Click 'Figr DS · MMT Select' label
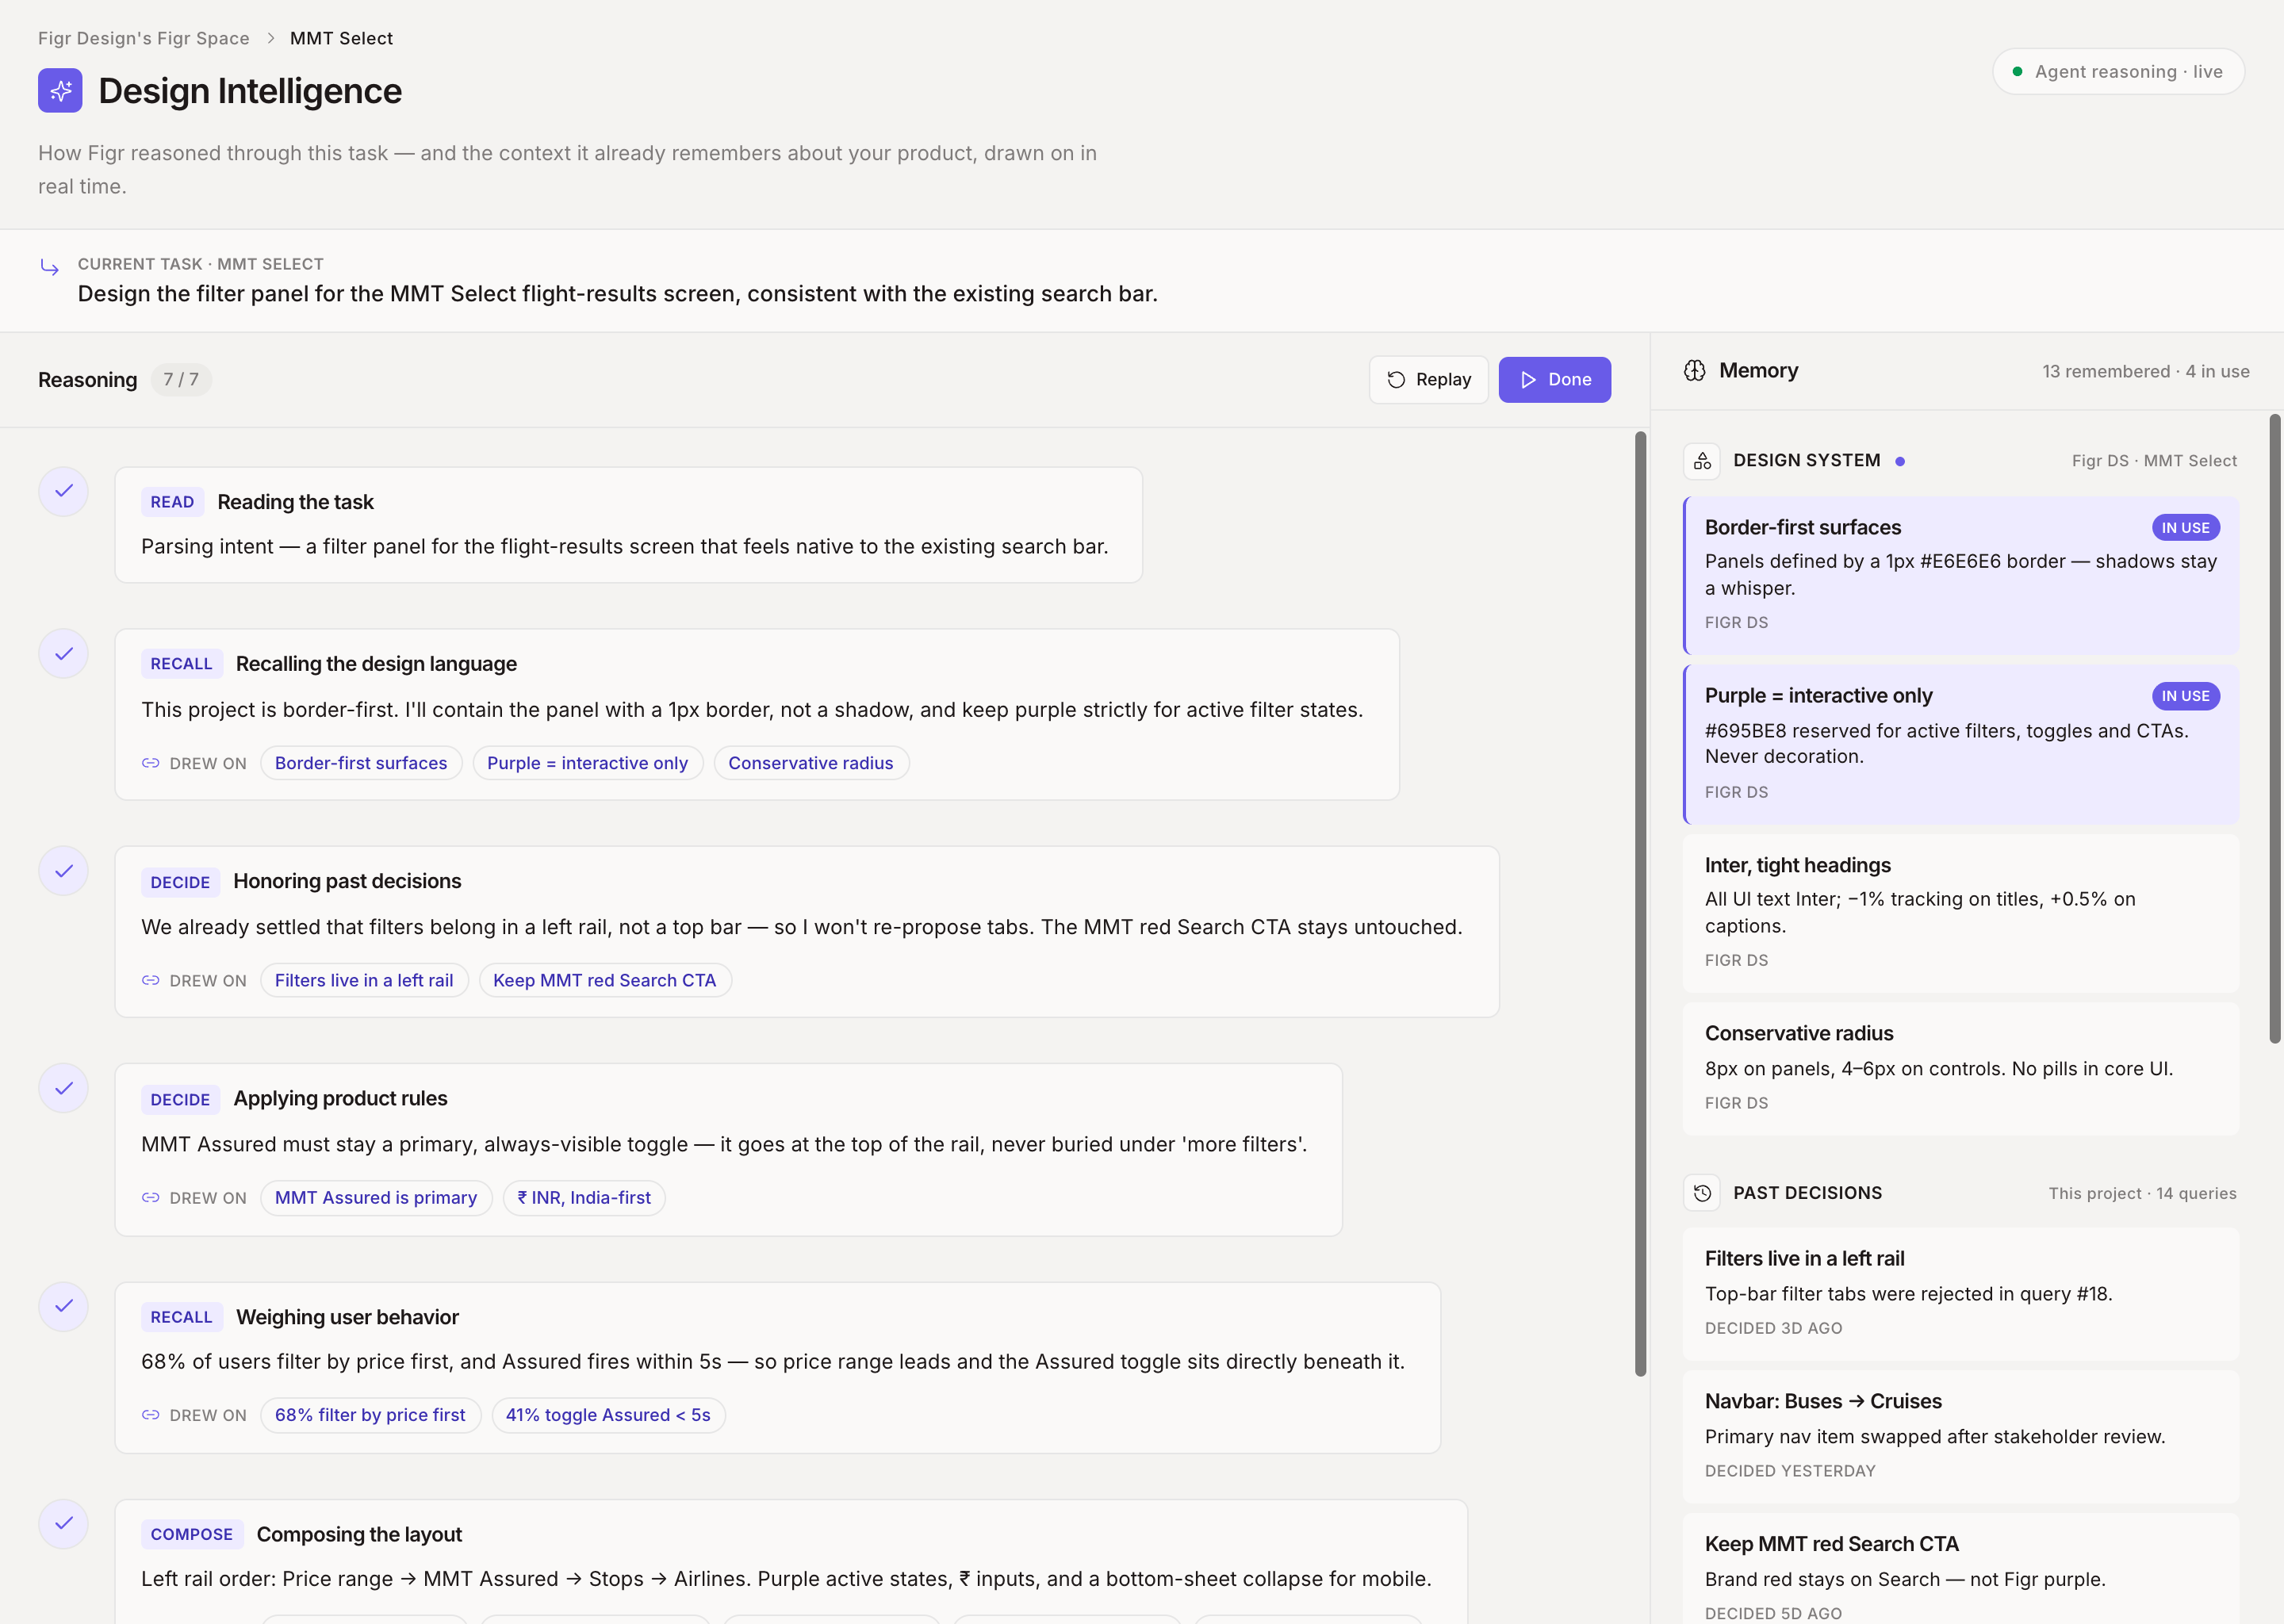Screen dimensions: 2284x1624 2154,461
